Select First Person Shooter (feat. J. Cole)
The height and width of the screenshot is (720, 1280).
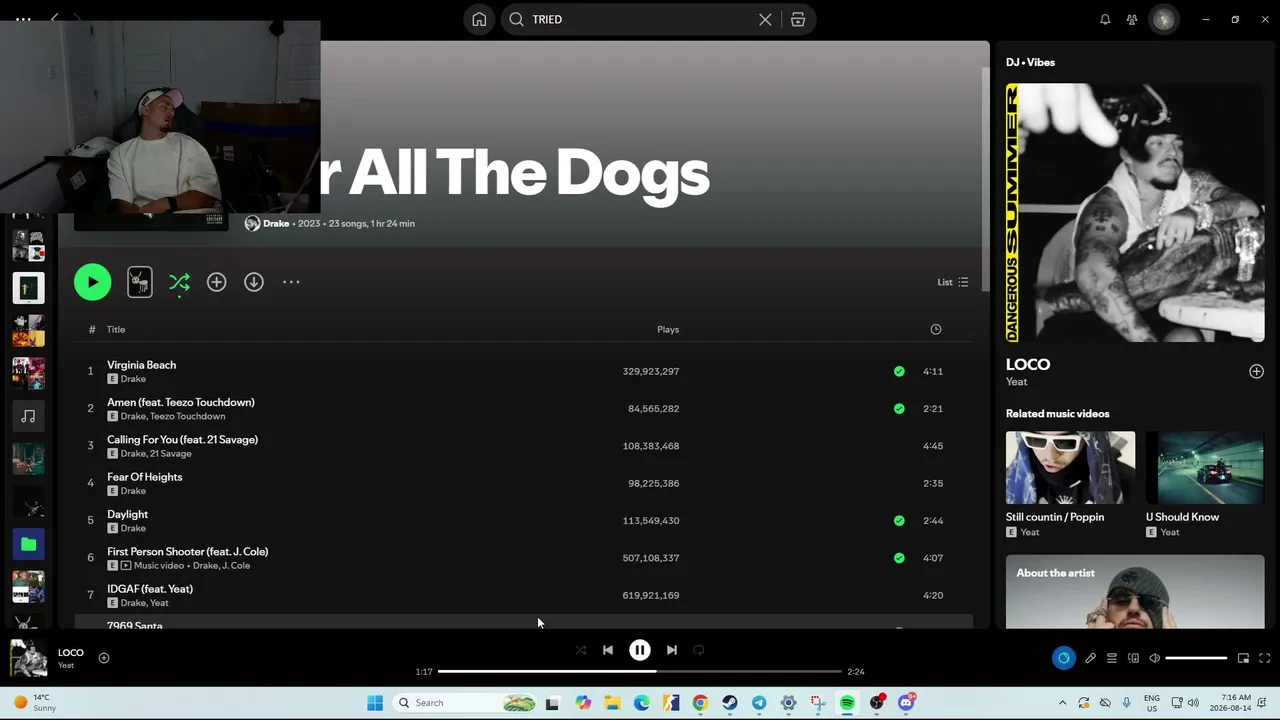coord(187,551)
